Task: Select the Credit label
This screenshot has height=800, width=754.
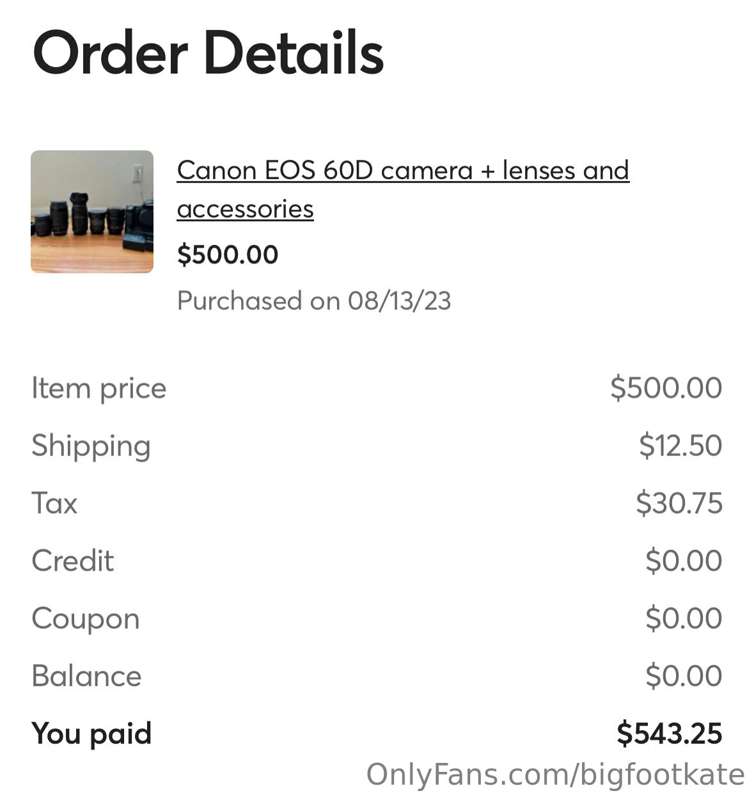Action: pos(73,561)
